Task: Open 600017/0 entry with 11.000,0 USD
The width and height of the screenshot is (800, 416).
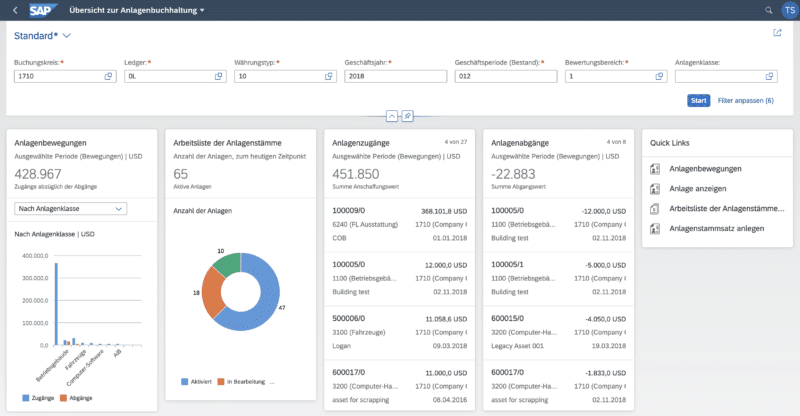Action: 399,386
